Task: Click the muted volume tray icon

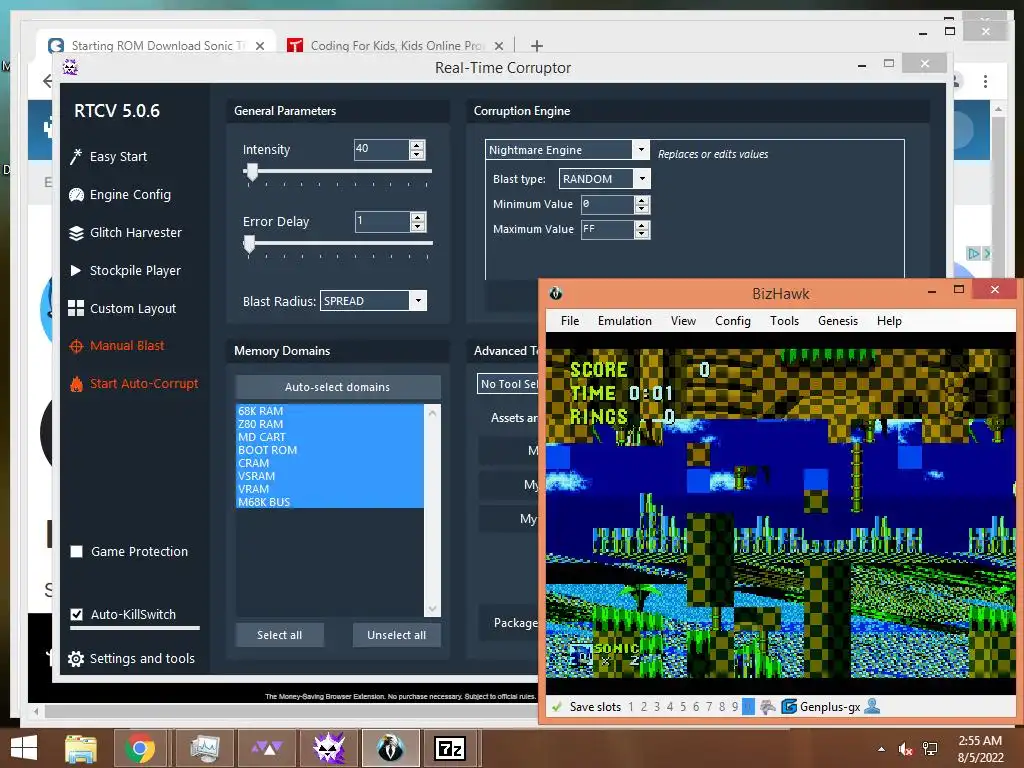Action: click(905, 749)
